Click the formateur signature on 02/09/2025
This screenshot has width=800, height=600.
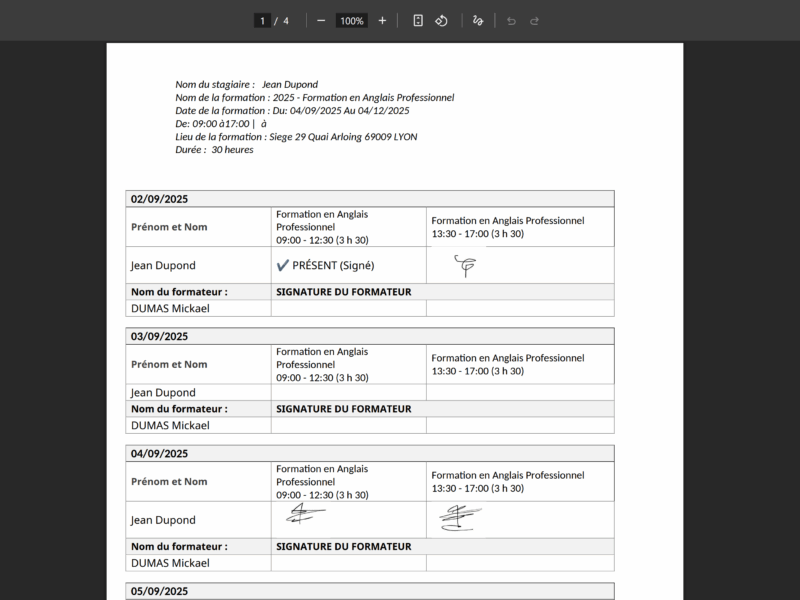466,266
